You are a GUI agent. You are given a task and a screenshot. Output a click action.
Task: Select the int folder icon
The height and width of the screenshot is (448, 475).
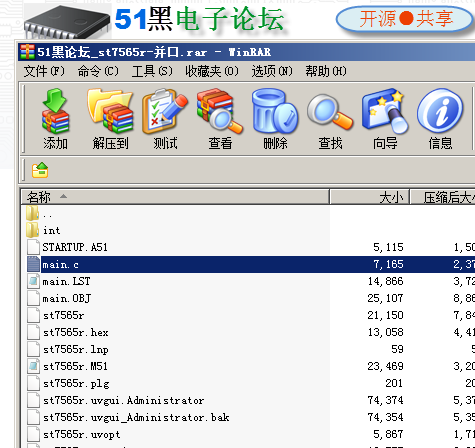pos(32,230)
